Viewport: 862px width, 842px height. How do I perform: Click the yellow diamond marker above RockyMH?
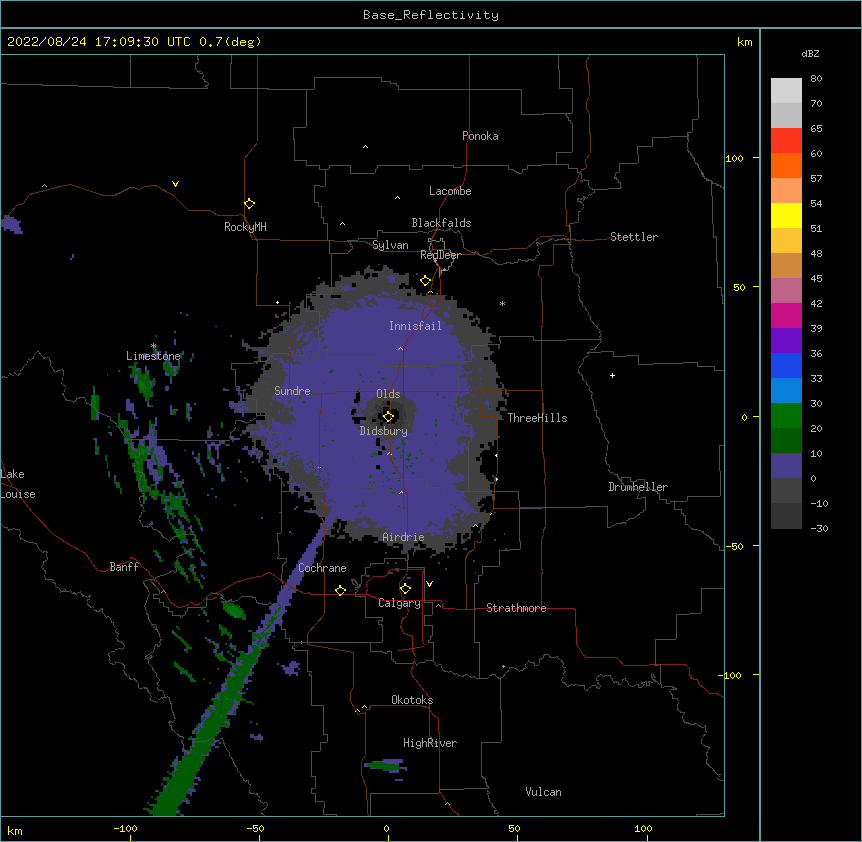[x=249, y=204]
